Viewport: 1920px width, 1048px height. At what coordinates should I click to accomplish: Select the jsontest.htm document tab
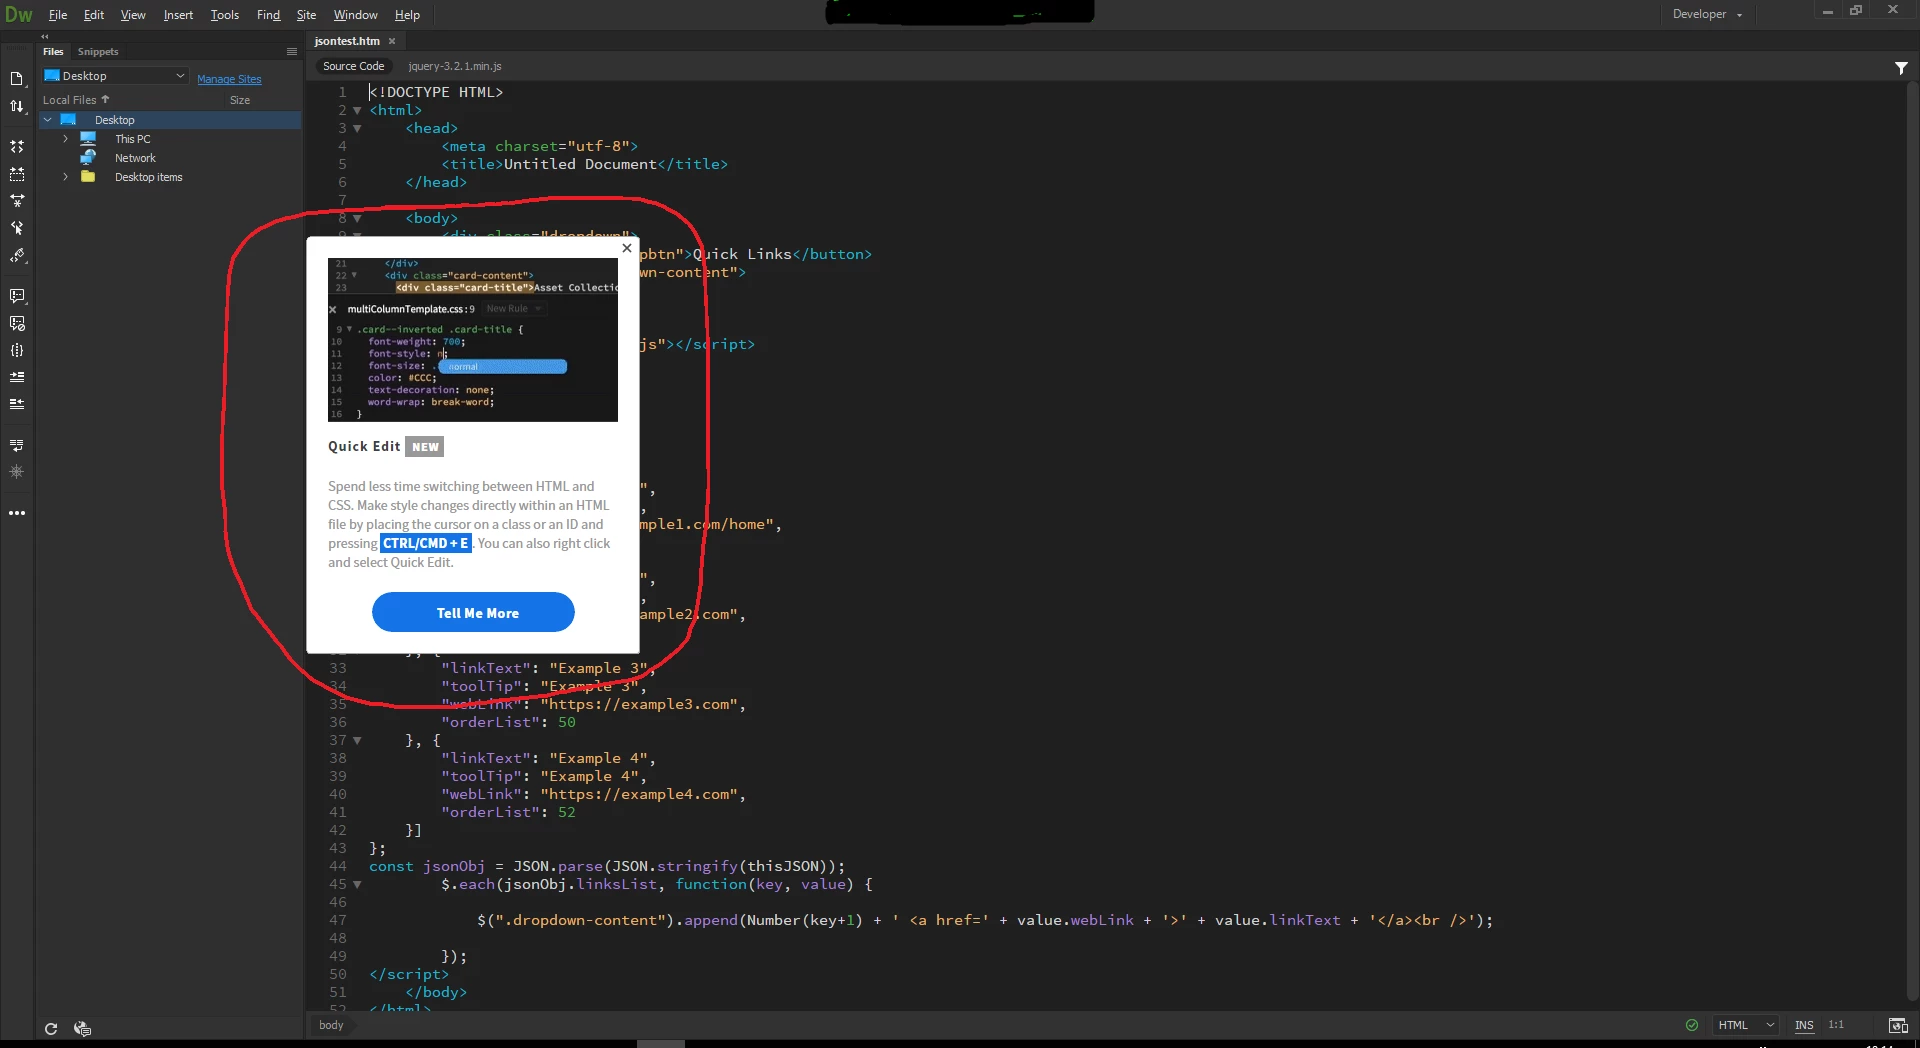(347, 41)
